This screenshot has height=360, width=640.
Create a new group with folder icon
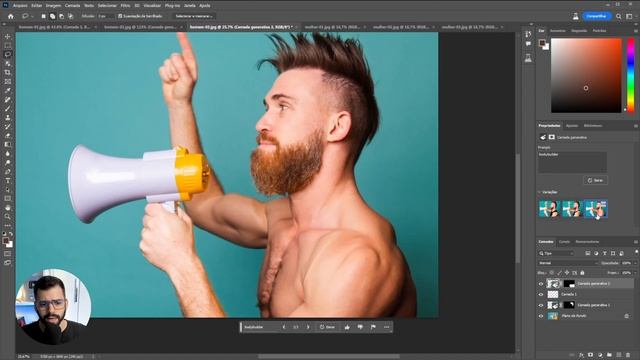point(609,355)
